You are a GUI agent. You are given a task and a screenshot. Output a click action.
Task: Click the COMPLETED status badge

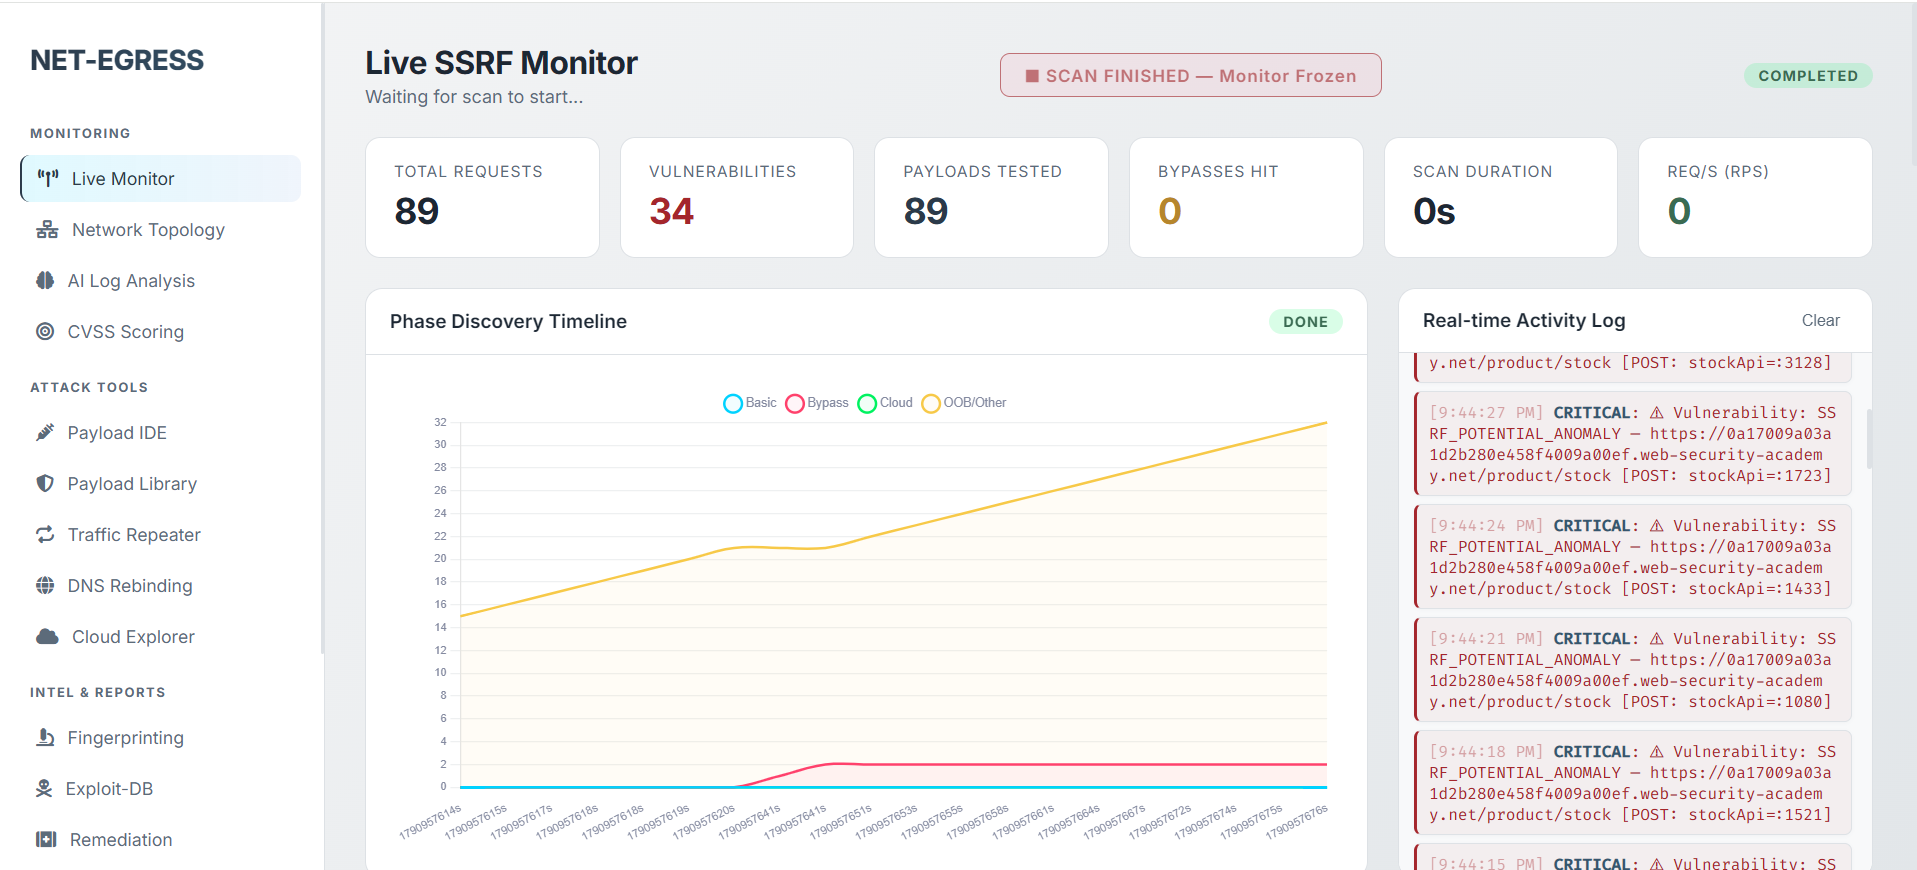[1808, 76]
